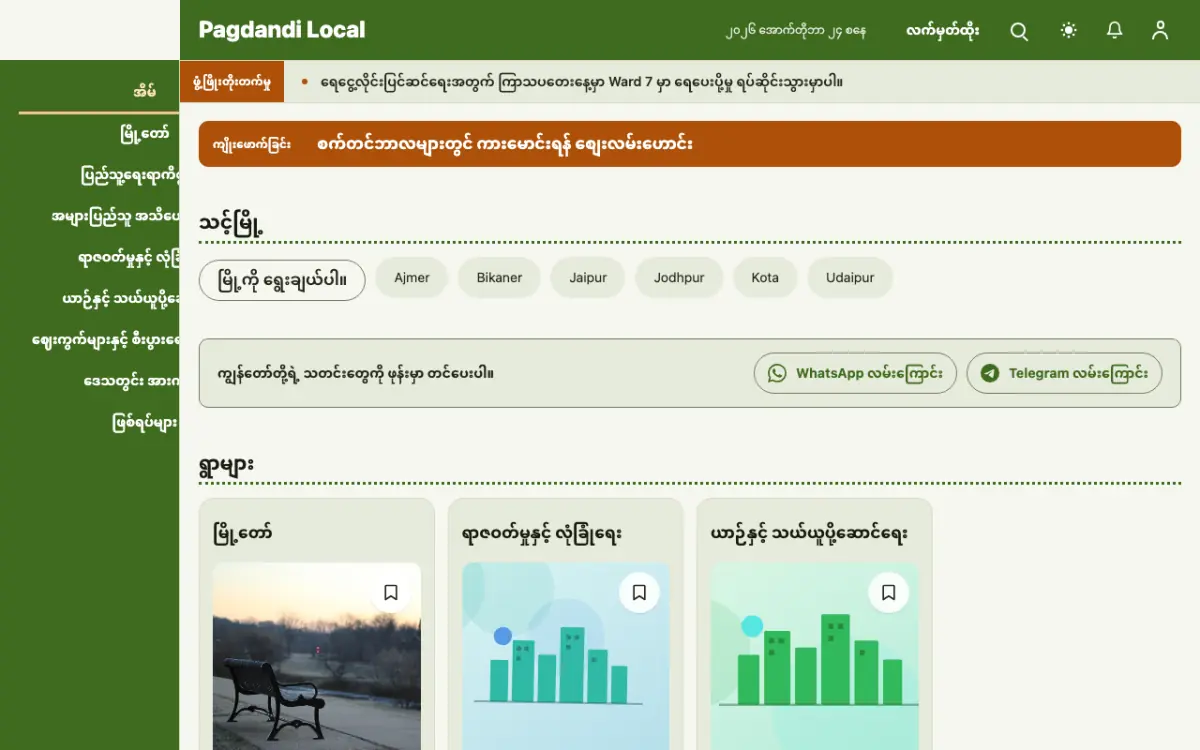Bookmark the ယာဉ်နှင့် သယ်ယူပို့ဆောင်ရေး card

[888, 592]
